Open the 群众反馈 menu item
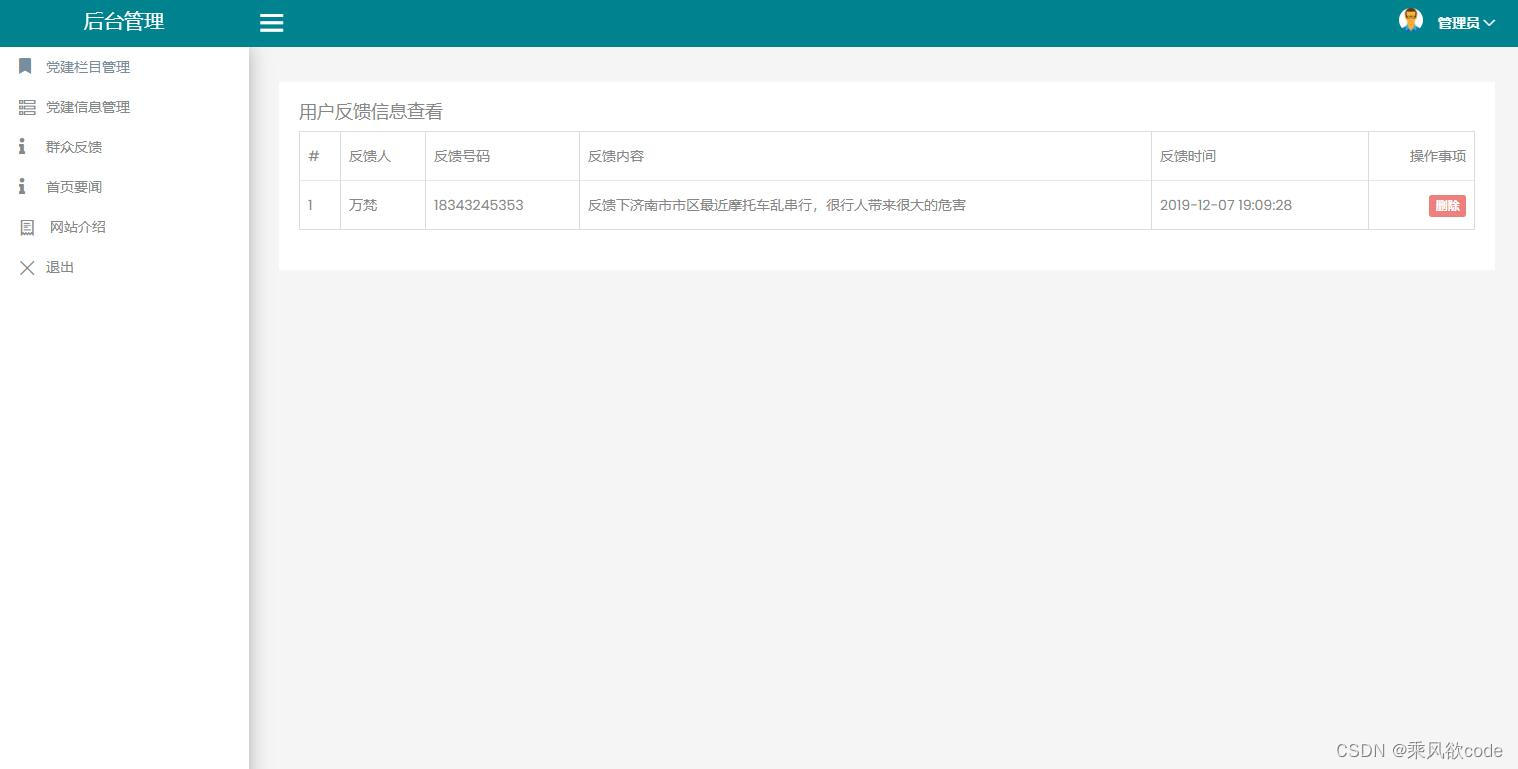The width and height of the screenshot is (1518, 769). tap(74, 146)
